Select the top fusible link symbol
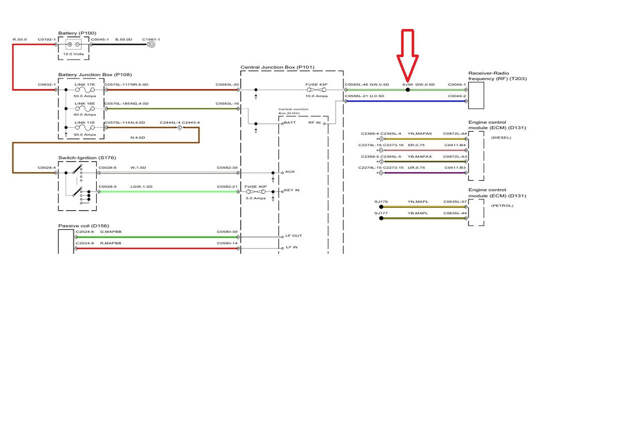This screenshot has width=620, height=422. (x=85, y=90)
